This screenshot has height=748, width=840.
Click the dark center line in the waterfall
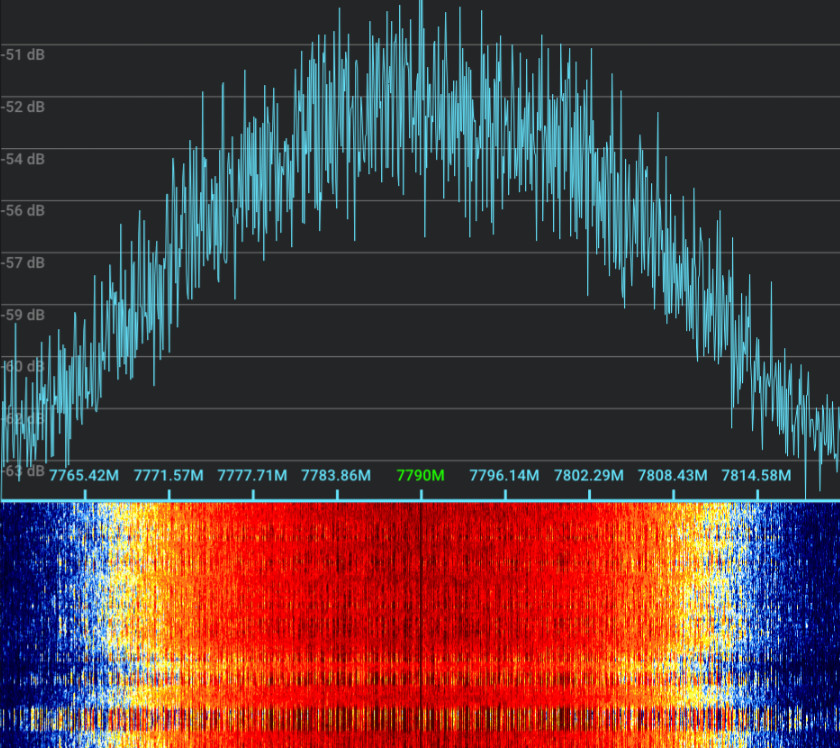click(421, 620)
